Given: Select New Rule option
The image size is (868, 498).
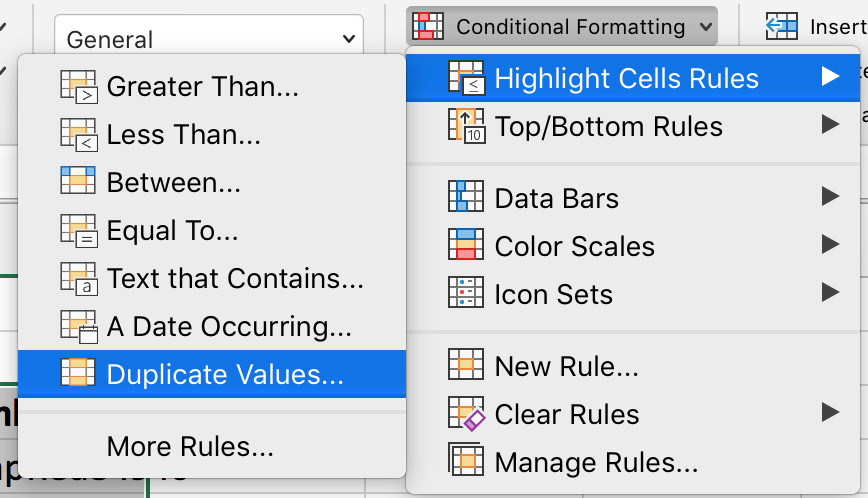Looking at the screenshot, I should (x=566, y=366).
